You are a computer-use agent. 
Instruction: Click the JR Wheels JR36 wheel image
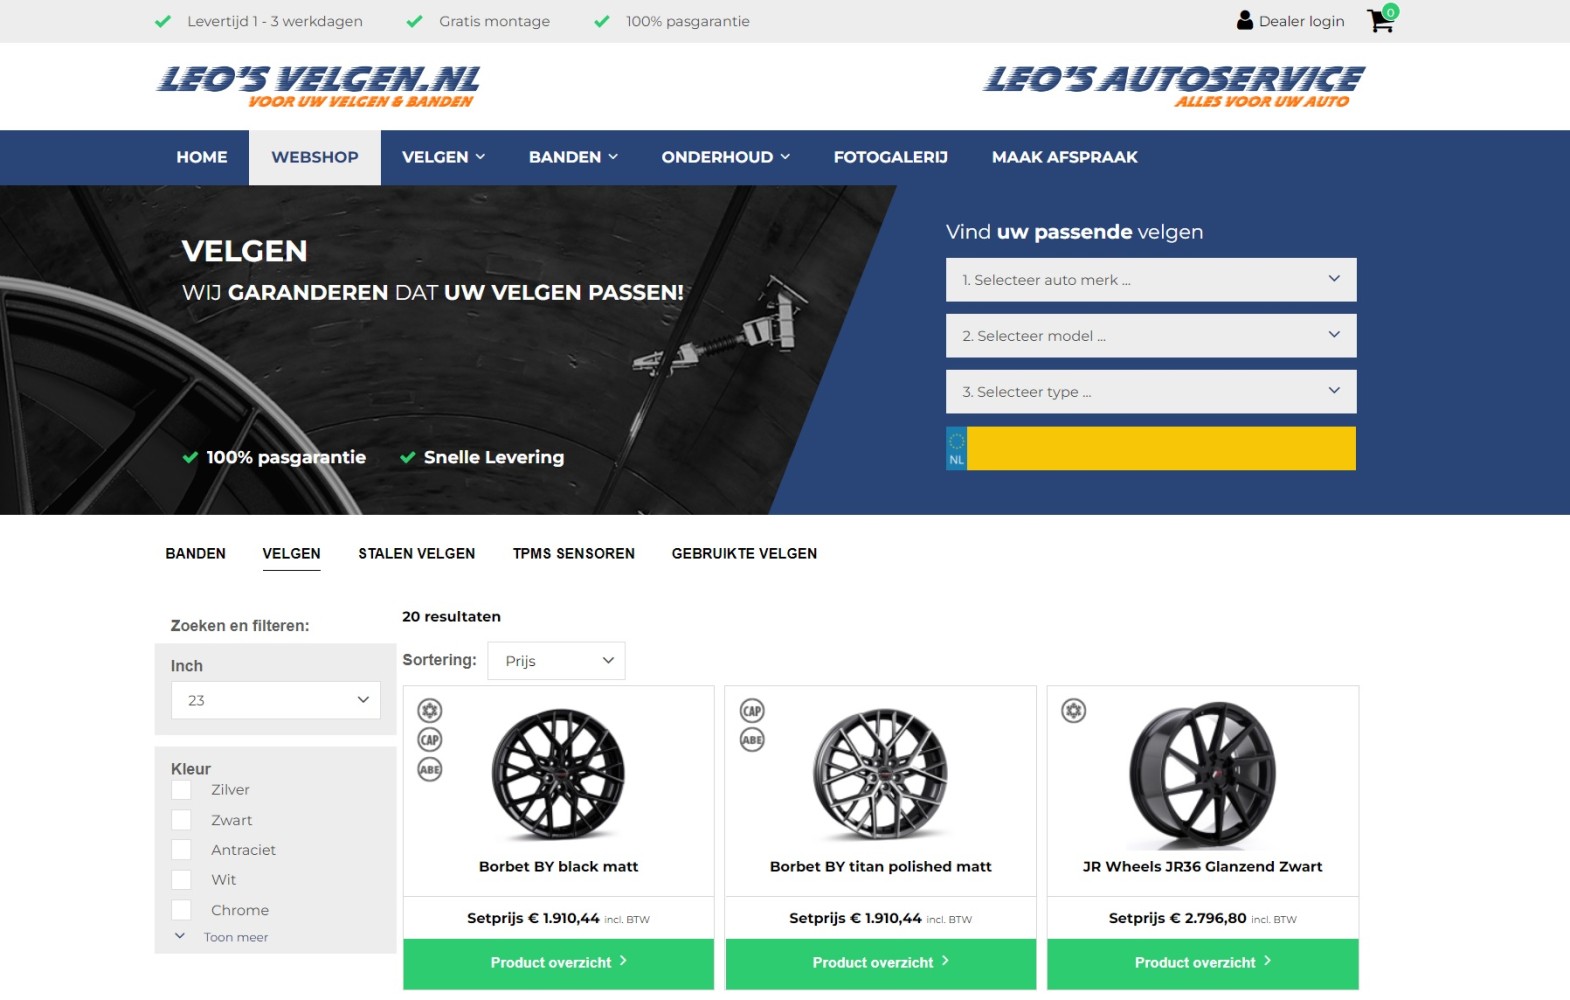pos(1203,774)
